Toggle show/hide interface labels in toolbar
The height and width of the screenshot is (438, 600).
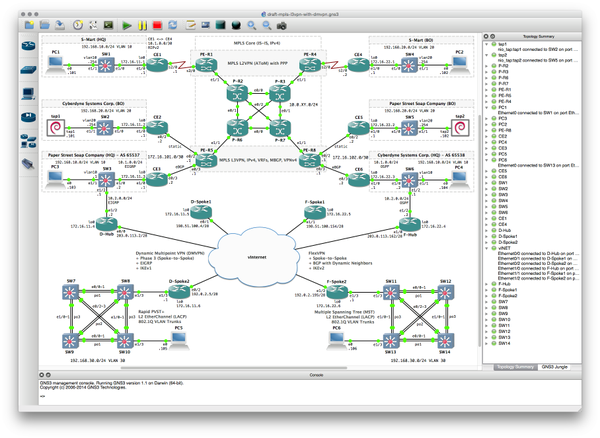pos(94,25)
